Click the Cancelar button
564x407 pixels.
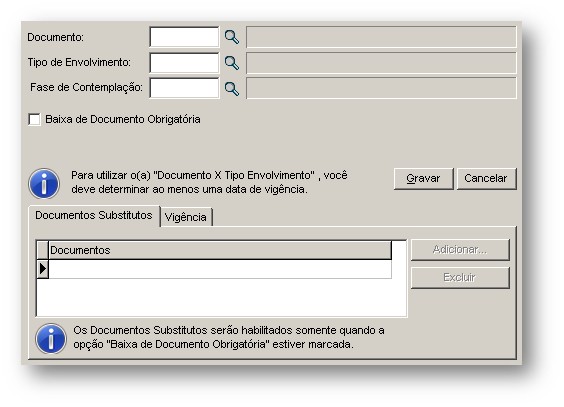coord(486,178)
